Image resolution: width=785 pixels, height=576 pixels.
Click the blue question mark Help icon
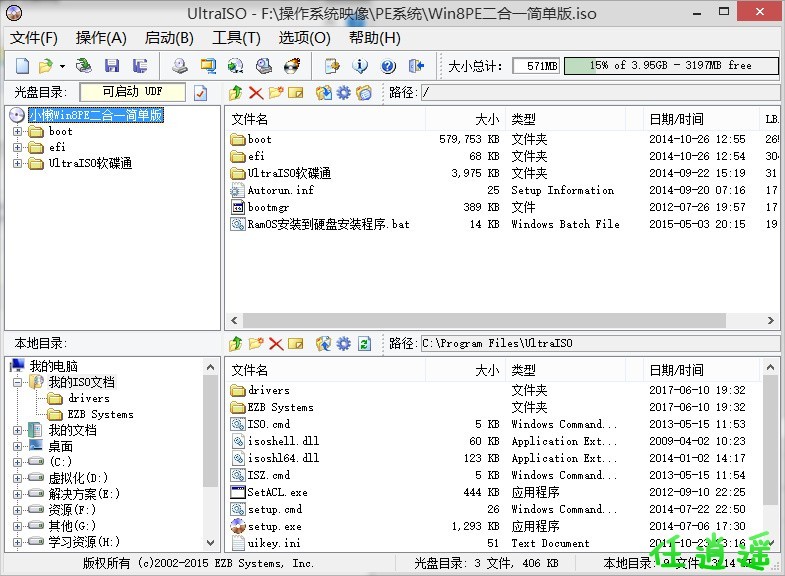(388, 66)
